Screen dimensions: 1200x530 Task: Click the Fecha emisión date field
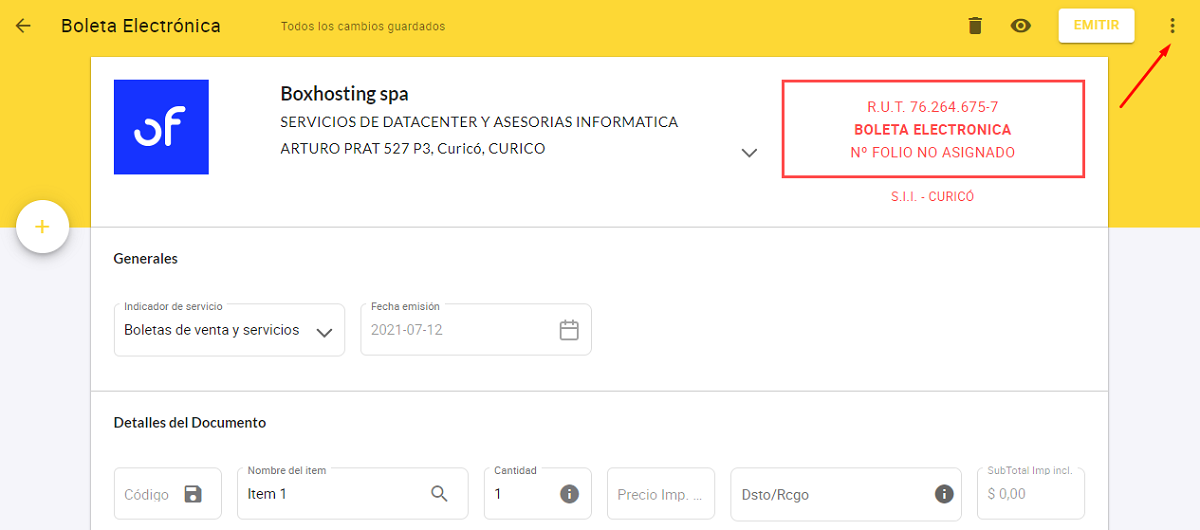[476, 330]
